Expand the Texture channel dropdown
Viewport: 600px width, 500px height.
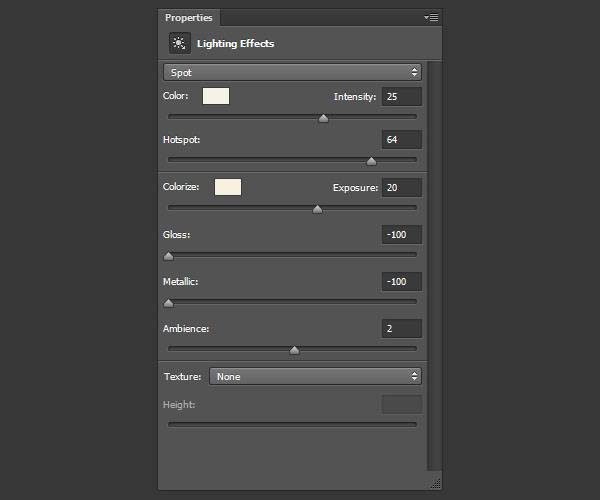(315, 377)
